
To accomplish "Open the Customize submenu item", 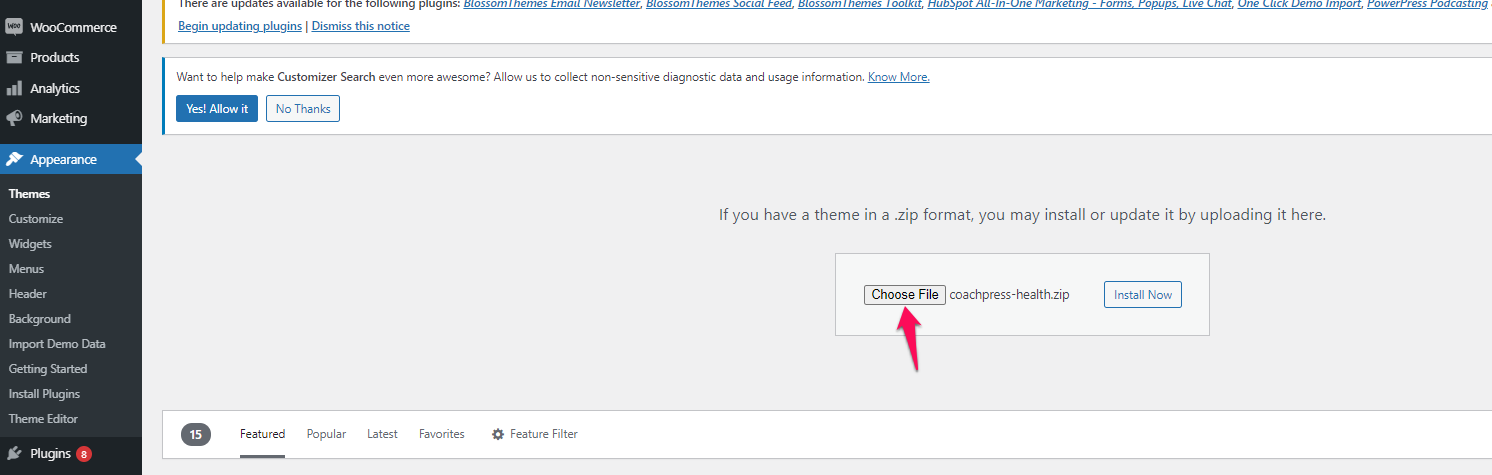I will [x=36, y=219].
